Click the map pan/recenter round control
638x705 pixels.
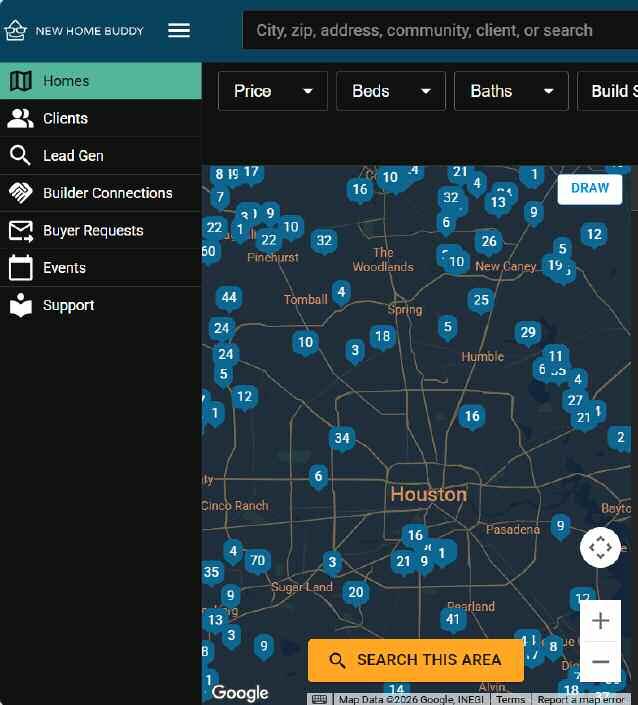pyautogui.click(x=600, y=547)
